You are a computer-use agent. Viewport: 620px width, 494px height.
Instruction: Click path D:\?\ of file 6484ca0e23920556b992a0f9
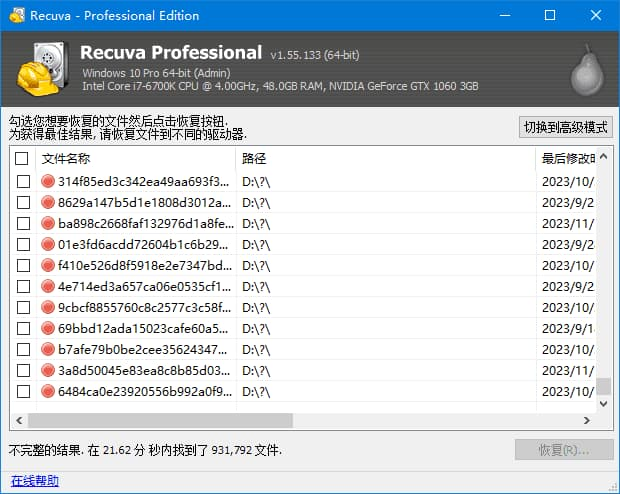[256, 392]
